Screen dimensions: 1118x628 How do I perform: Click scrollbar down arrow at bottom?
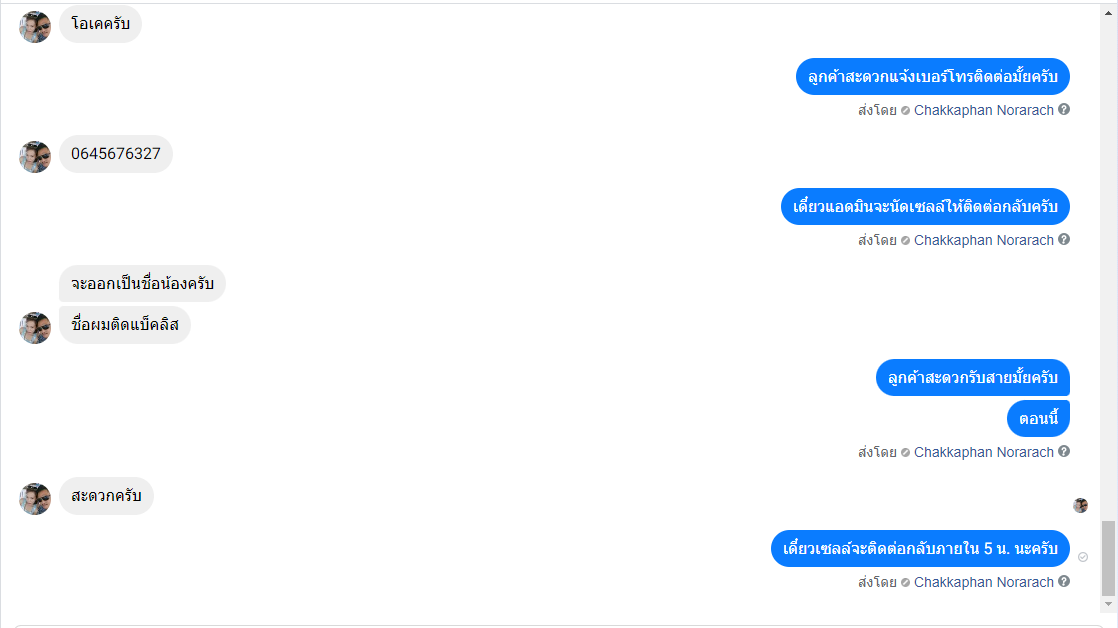coord(1108,604)
